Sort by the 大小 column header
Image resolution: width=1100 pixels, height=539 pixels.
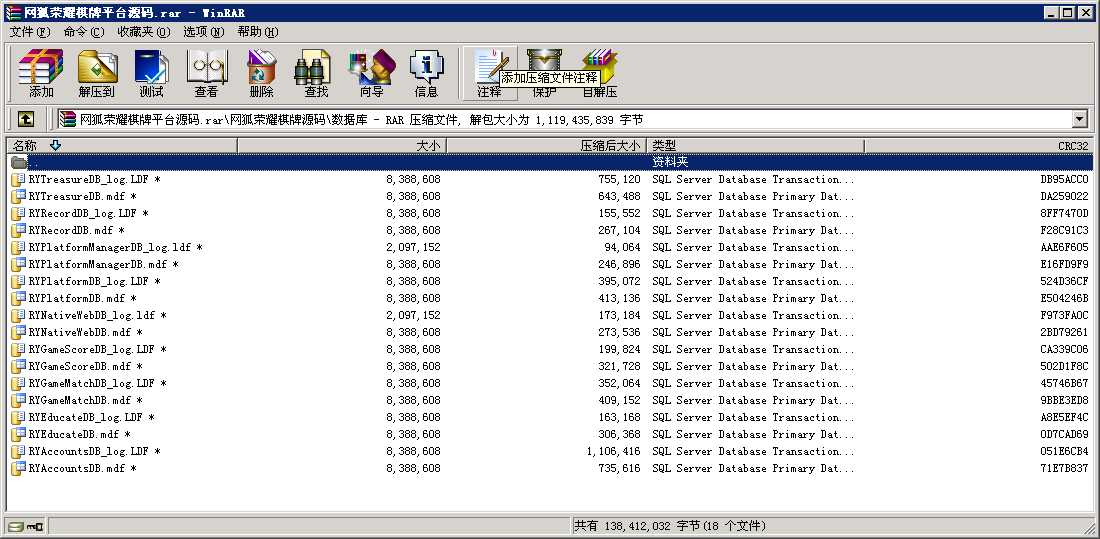pos(342,145)
